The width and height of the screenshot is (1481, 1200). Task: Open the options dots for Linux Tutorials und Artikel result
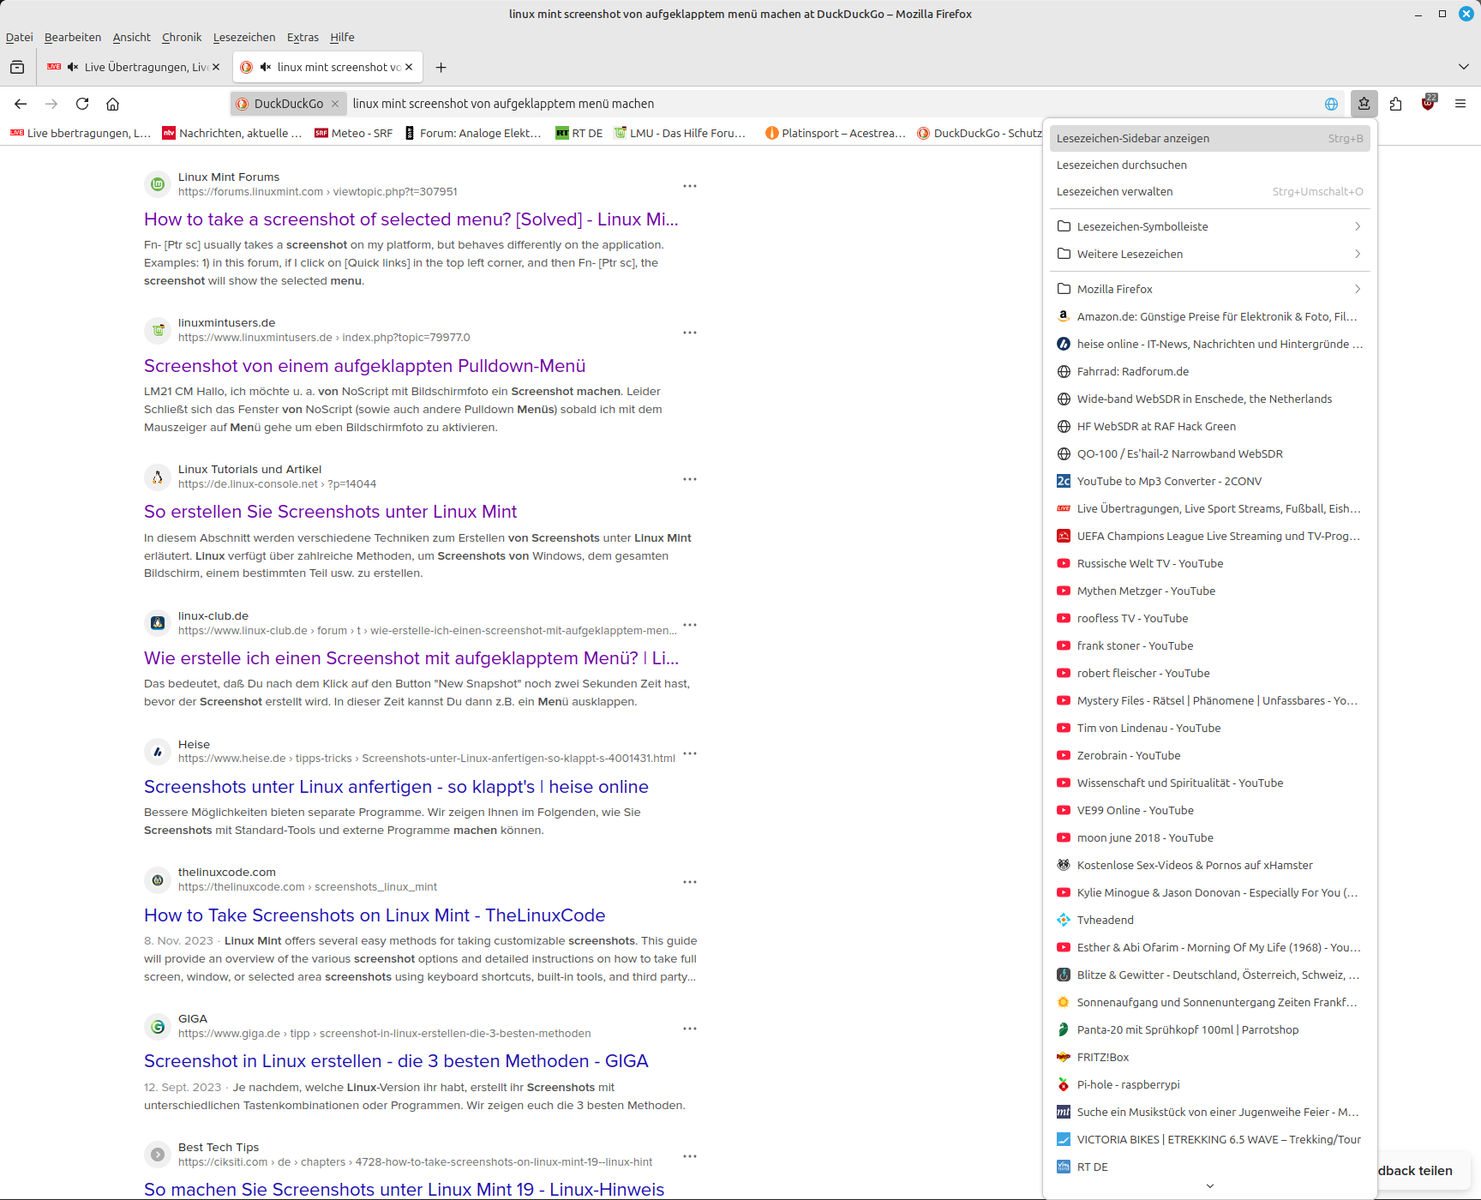[x=690, y=479]
